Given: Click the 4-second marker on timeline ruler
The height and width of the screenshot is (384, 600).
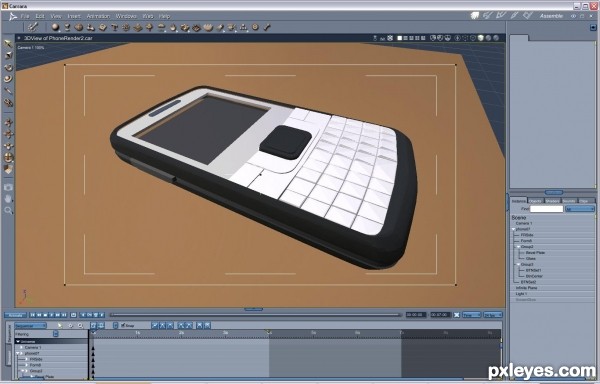Looking at the screenshot, I should click(269, 333).
